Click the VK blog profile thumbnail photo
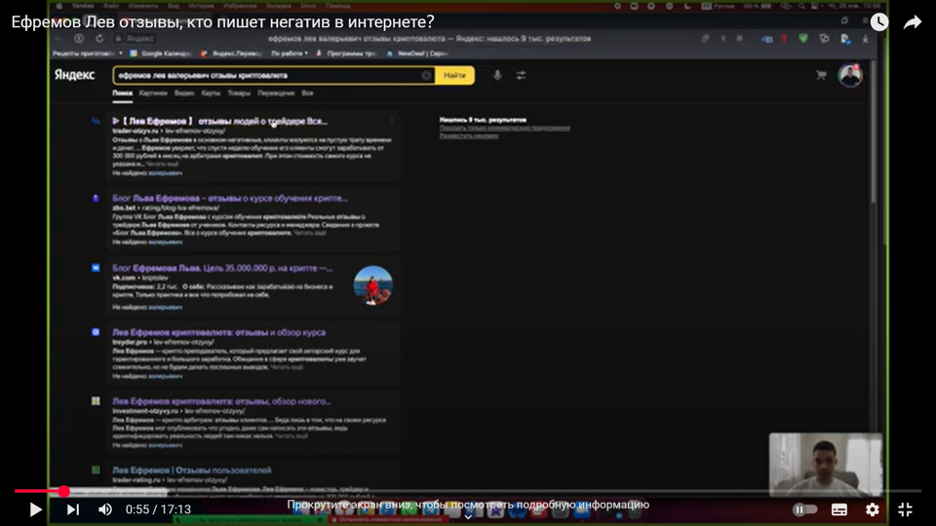Image resolution: width=936 pixels, height=526 pixels. [x=373, y=285]
